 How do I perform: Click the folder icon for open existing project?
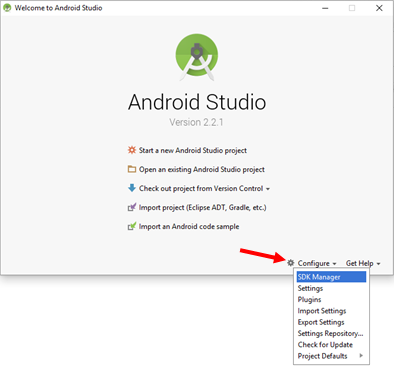click(132, 169)
